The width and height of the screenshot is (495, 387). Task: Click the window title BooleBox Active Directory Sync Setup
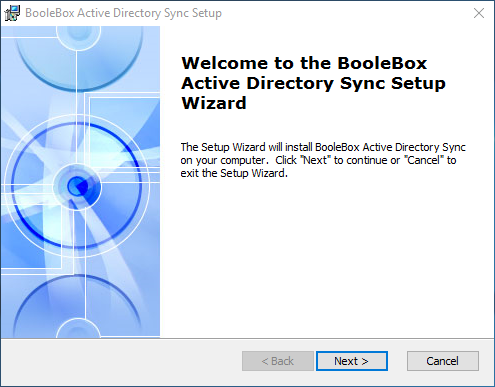(x=123, y=13)
